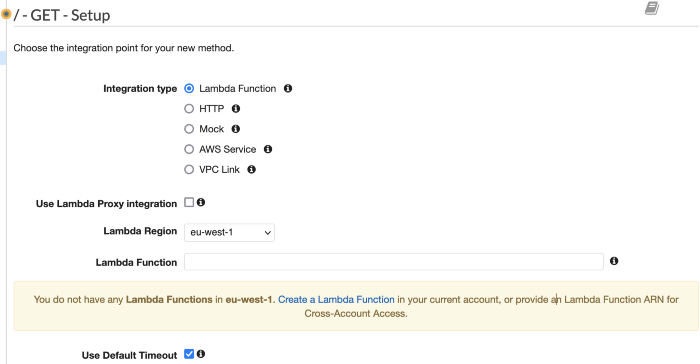Image resolution: width=700 pixels, height=364 pixels.
Task: Open the documentation book icon
Action: pyautogui.click(x=652, y=8)
